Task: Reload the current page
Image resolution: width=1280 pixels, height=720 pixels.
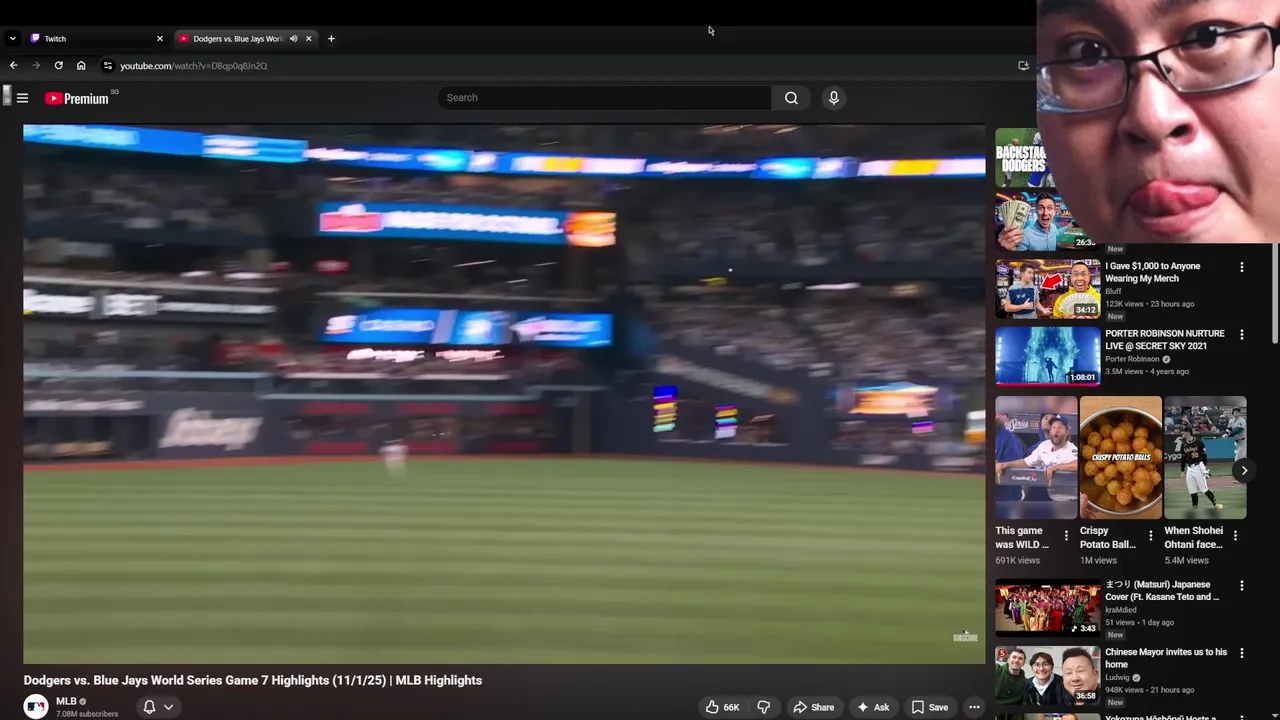Action: (58, 66)
